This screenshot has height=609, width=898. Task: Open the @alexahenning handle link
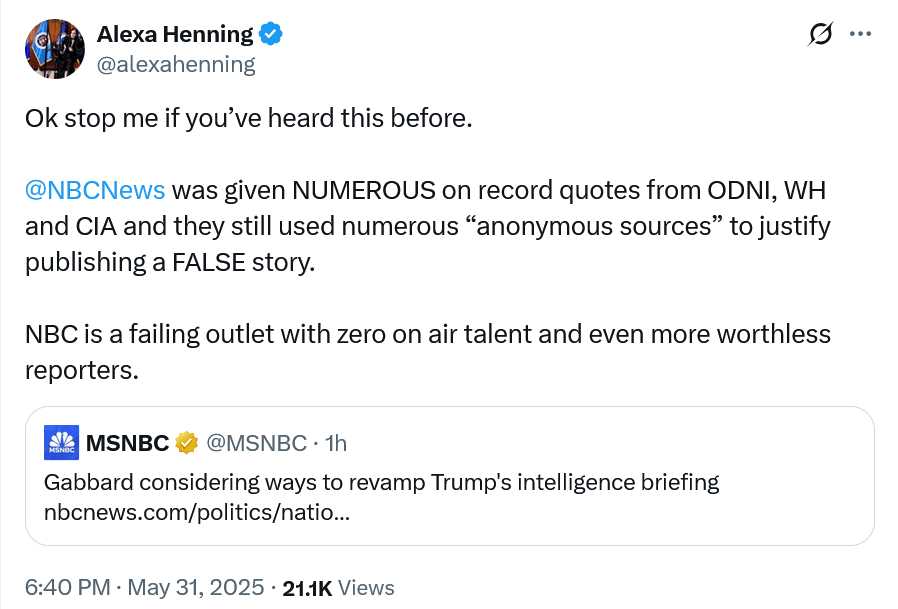(x=176, y=64)
